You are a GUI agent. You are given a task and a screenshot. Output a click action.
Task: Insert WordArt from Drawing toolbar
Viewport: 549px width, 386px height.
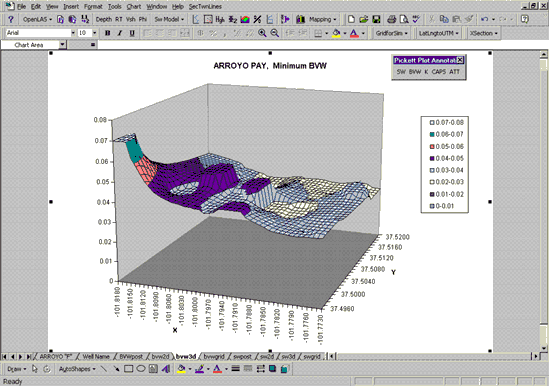pyautogui.click(x=166, y=368)
